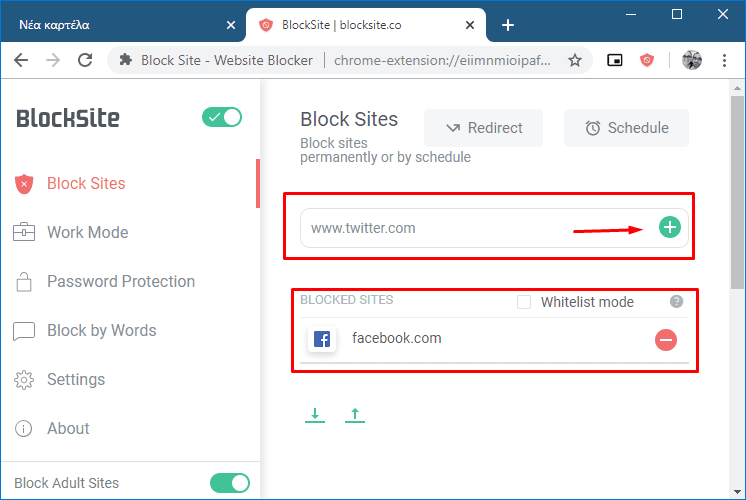This screenshot has height=500, width=746.
Task: Open a new tab with plus button
Action: 508,25
